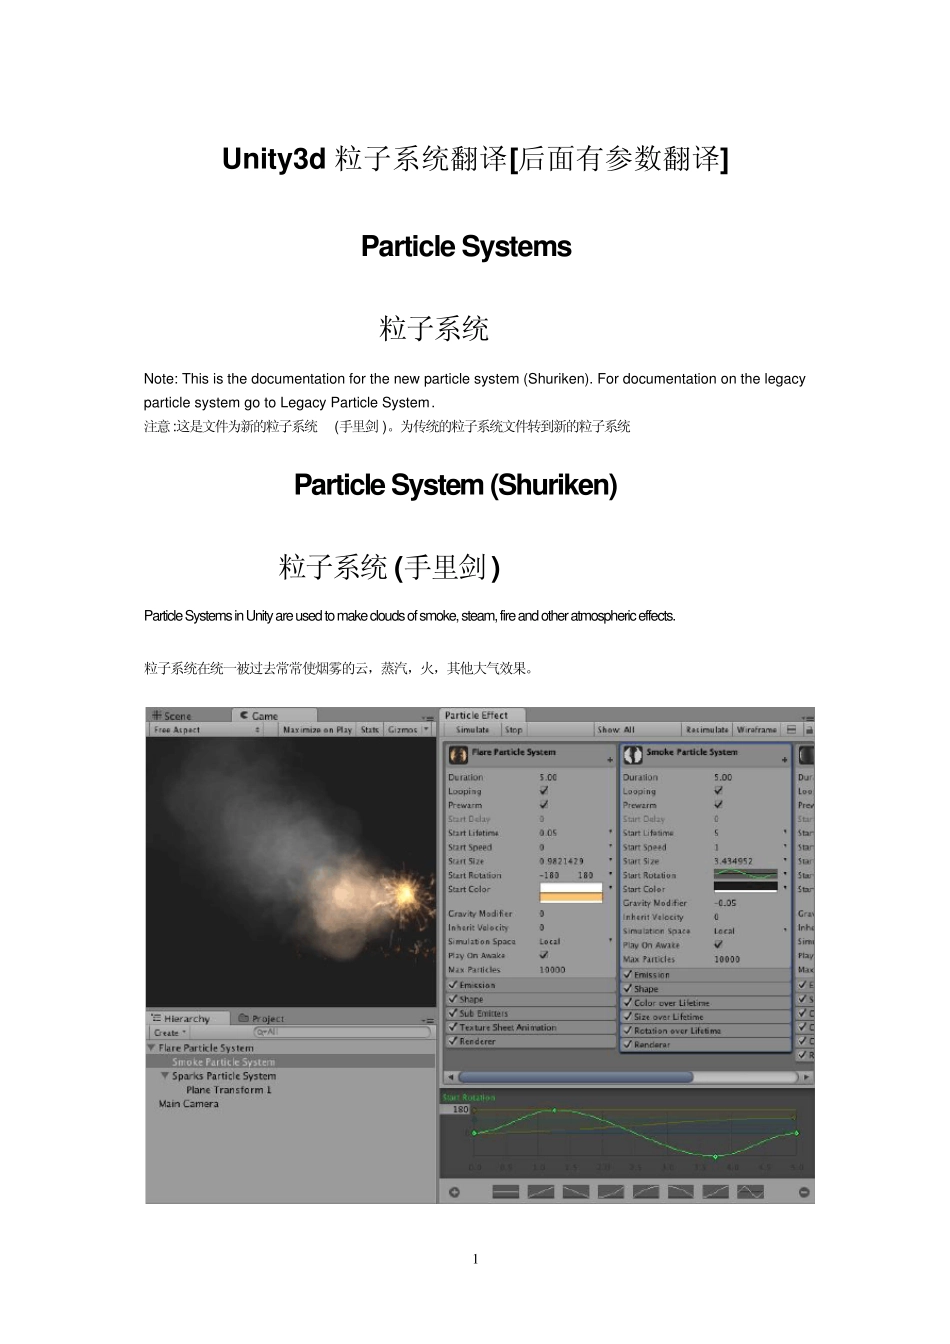This screenshot has width=950, height=1344.
Task: Choose the seventh rising curve preset
Action: [x=715, y=1191]
